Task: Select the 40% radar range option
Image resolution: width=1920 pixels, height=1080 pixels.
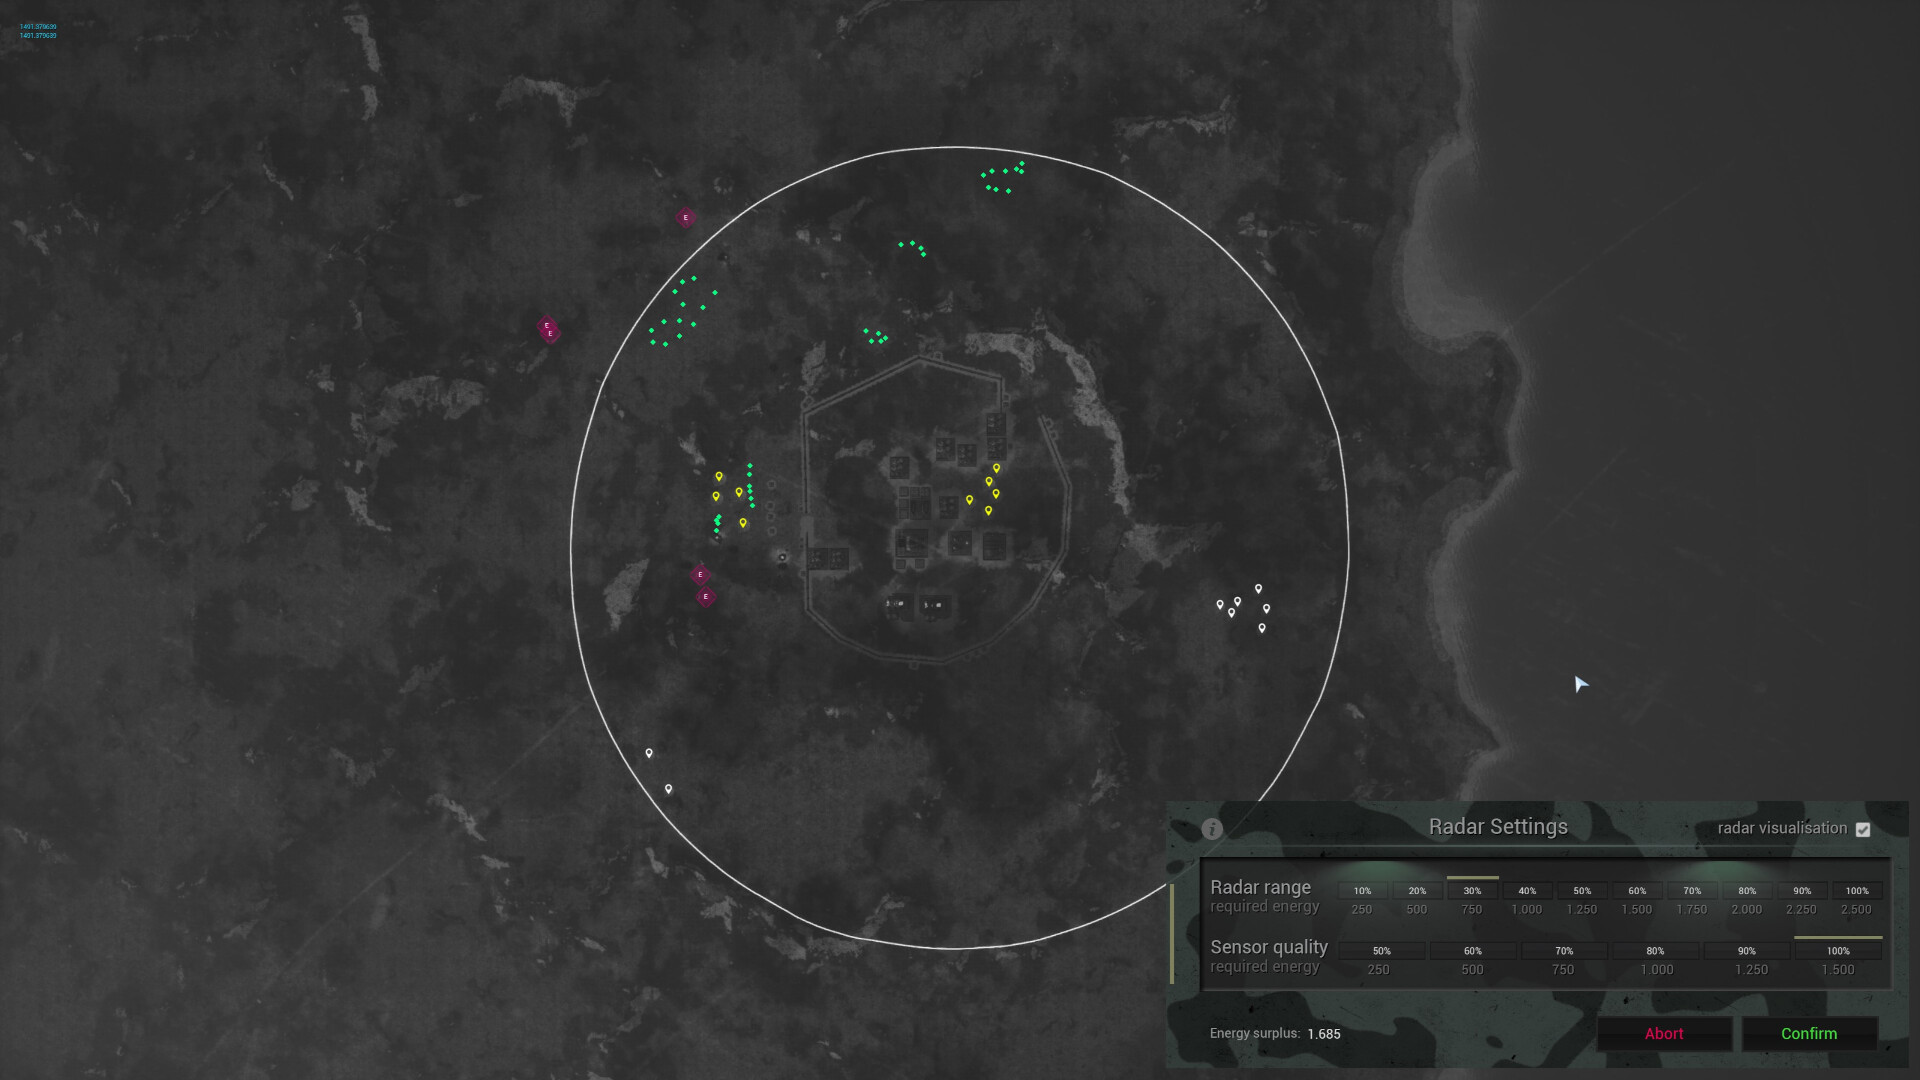Action: [x=1526, y=890]
